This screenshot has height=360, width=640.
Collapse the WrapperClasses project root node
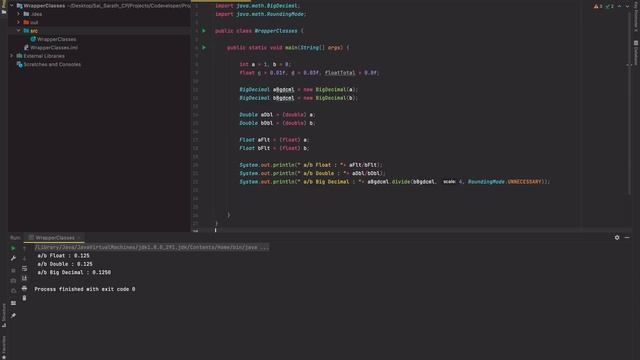(x=11, y=6)
